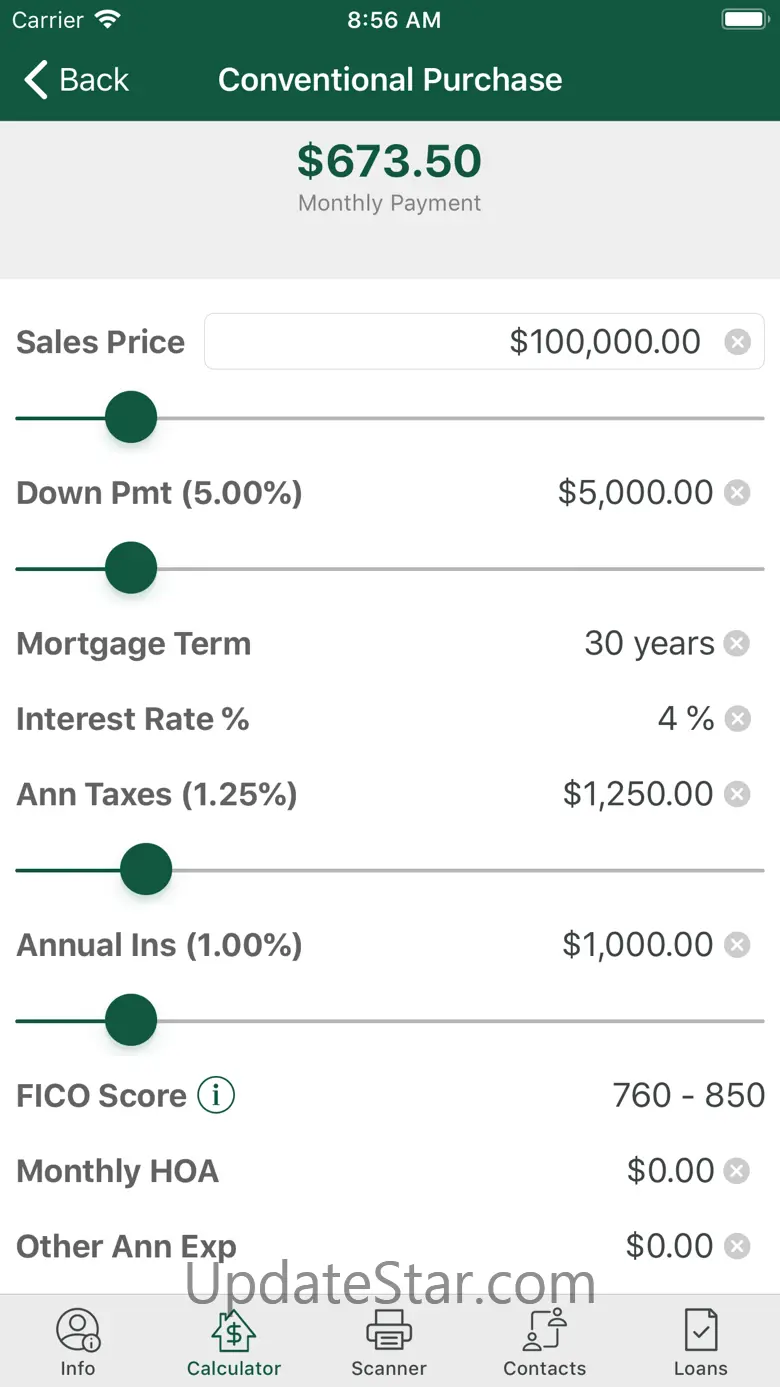The height and width of the screenshot is (1387, 780).
Task: Open the Loans tab
Action: click(x=701, y=1342)
